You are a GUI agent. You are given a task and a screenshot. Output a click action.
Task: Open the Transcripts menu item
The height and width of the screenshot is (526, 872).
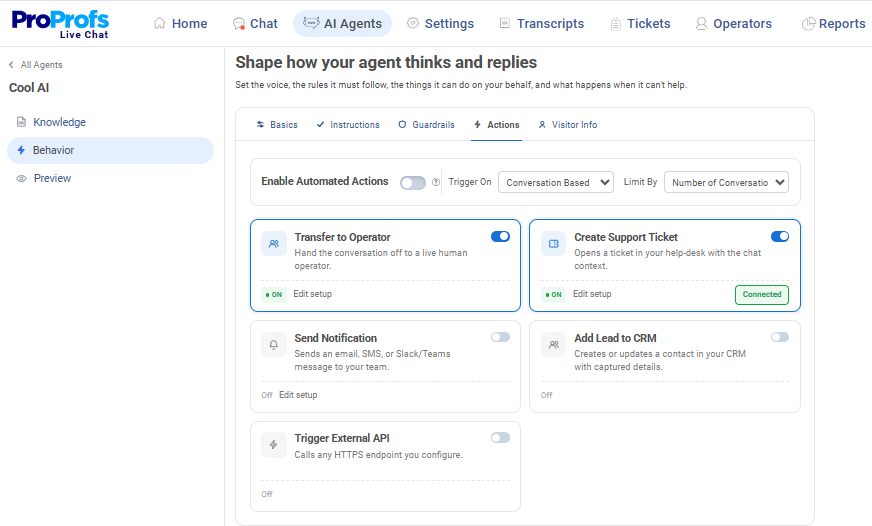point(542,23)
